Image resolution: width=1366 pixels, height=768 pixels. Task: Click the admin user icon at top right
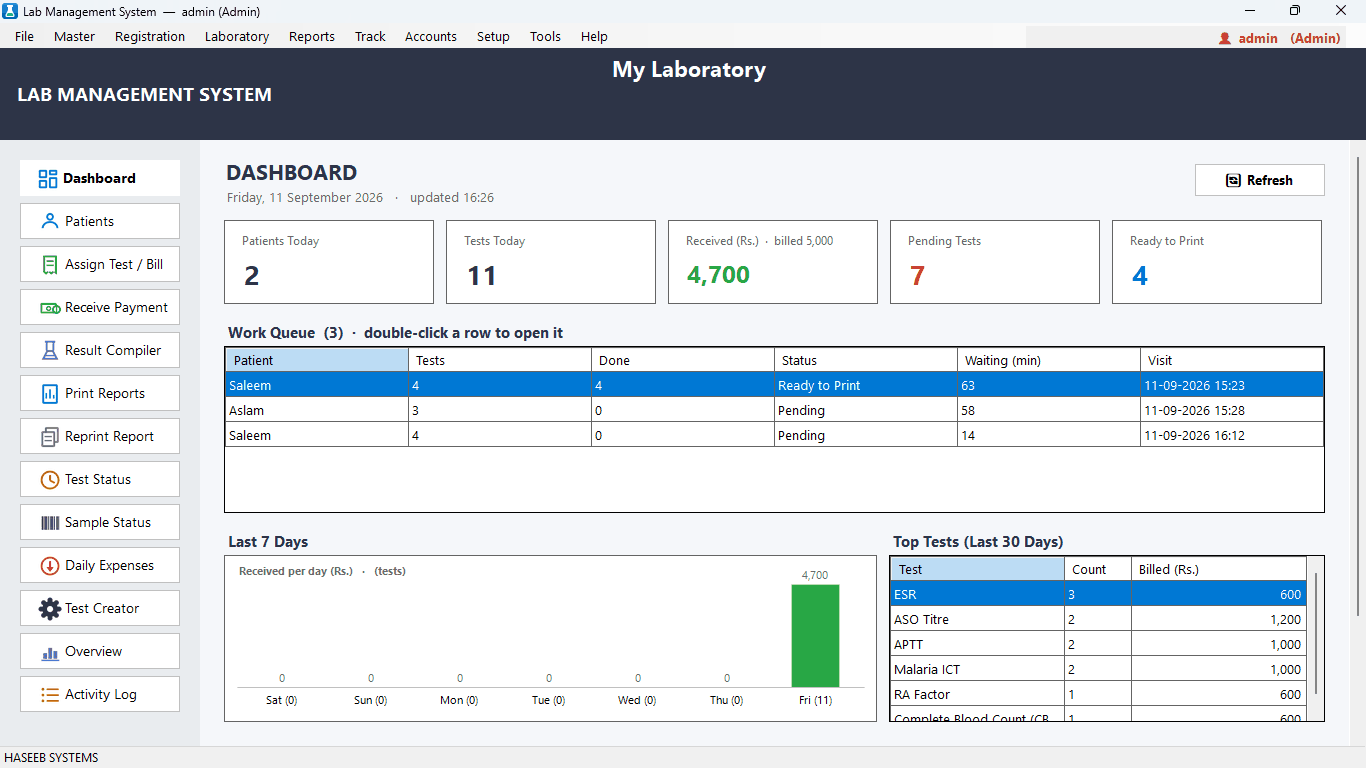coord(1225,38)
